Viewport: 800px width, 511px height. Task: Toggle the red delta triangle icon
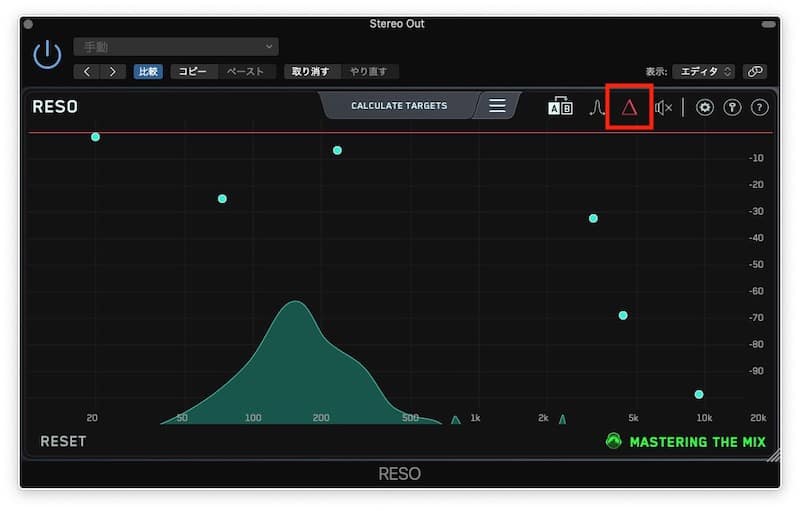[x=630, y=108]
